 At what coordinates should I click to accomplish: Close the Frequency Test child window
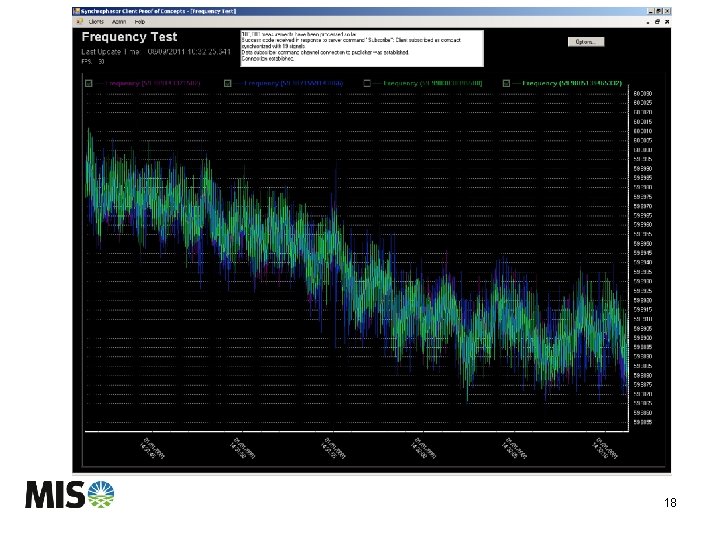tap(667, 22)
